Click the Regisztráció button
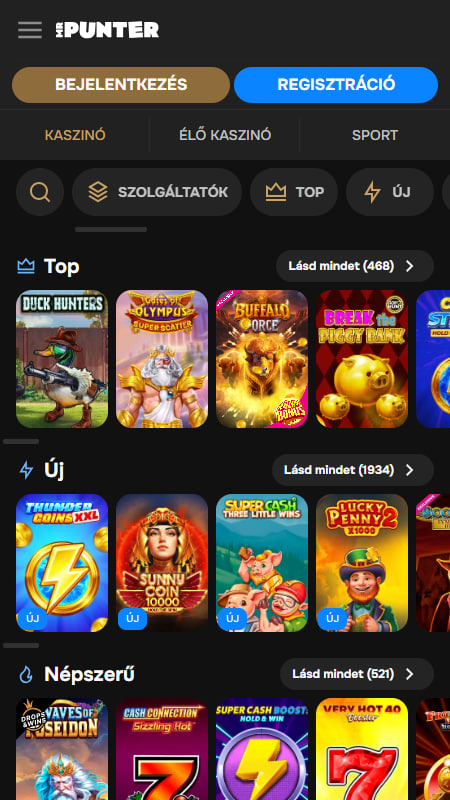This screenshot has height=800, width=450. (x=336, y=85)
